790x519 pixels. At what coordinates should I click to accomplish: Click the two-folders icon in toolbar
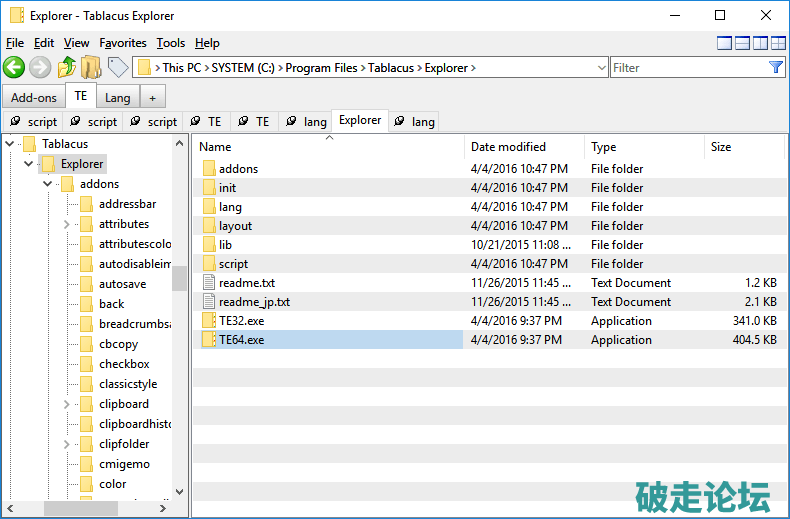91,67
